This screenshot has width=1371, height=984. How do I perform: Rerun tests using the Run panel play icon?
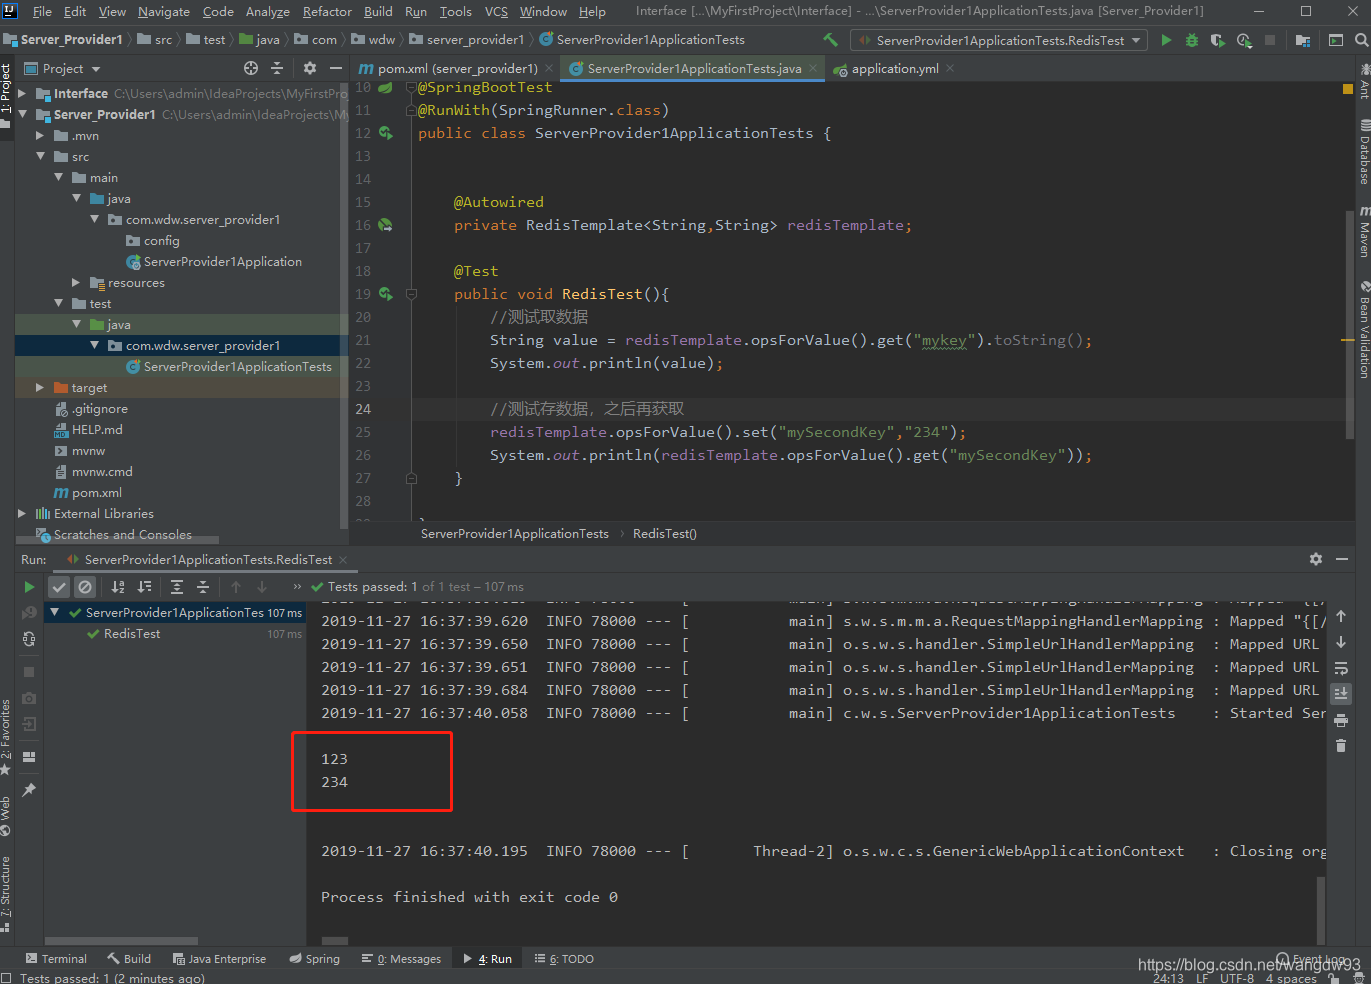click(x=29, y=587)
